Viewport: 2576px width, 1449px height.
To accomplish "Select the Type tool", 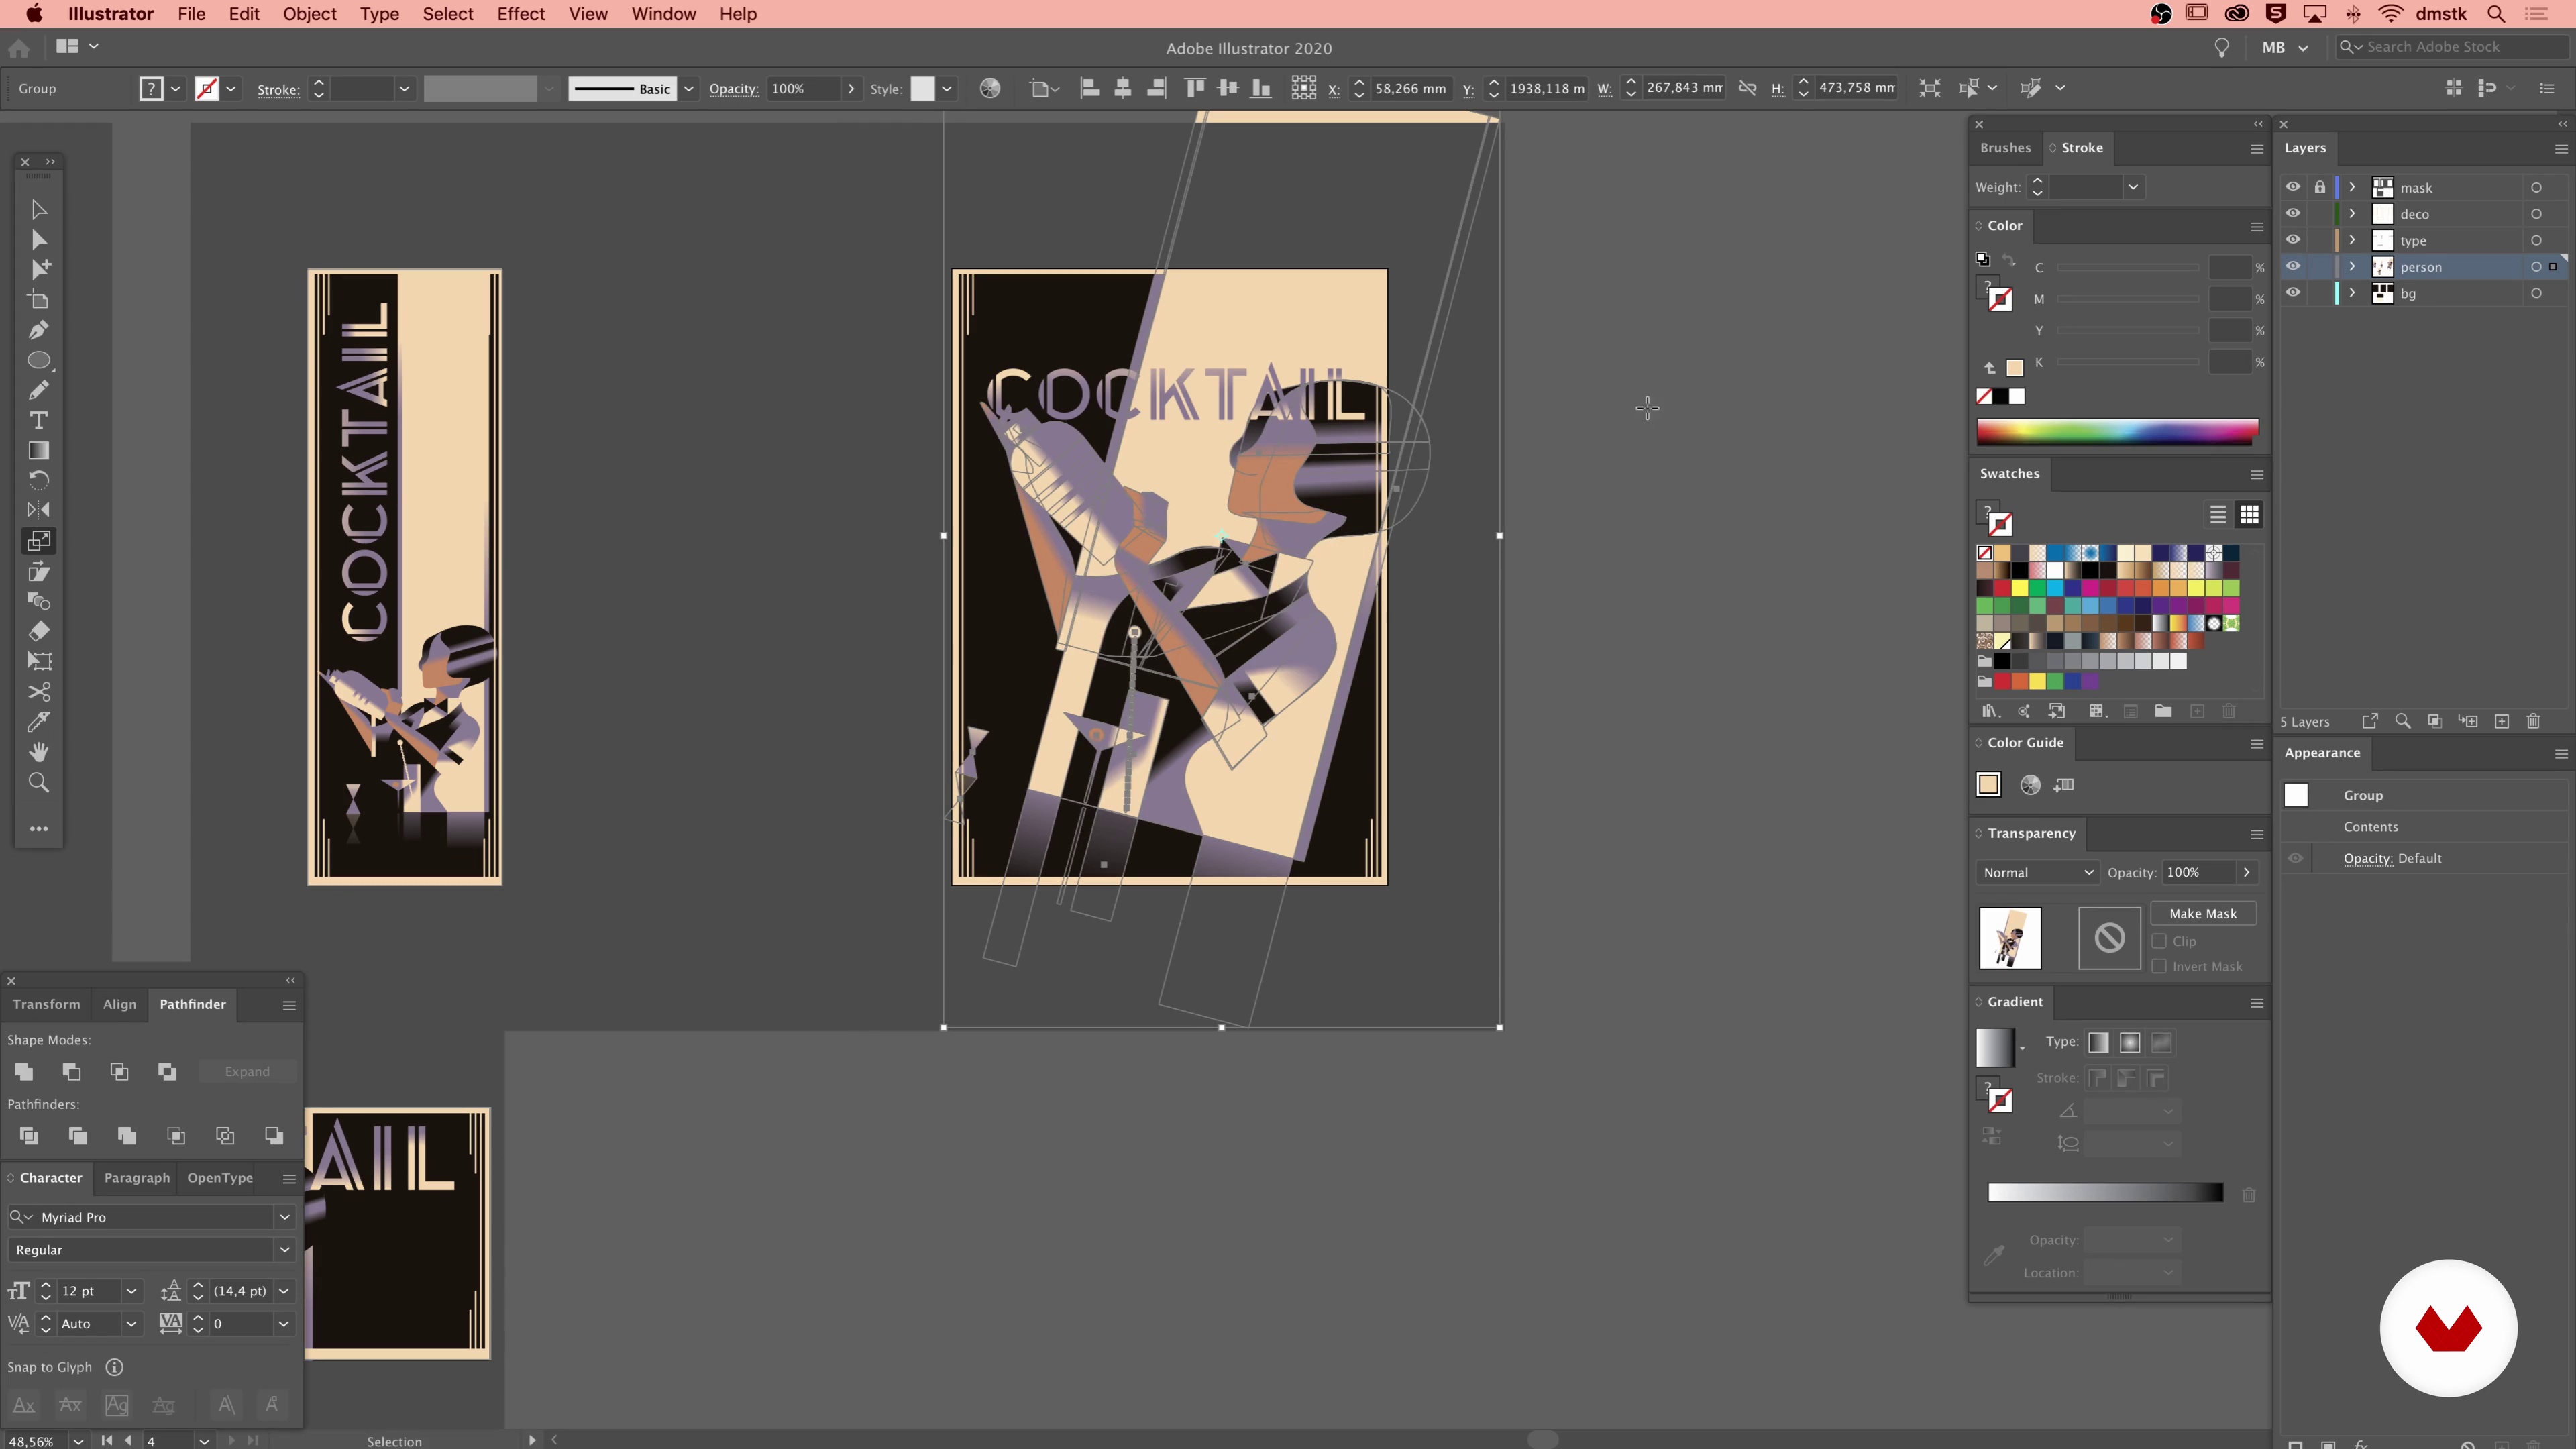I will (x=38, y=420).
